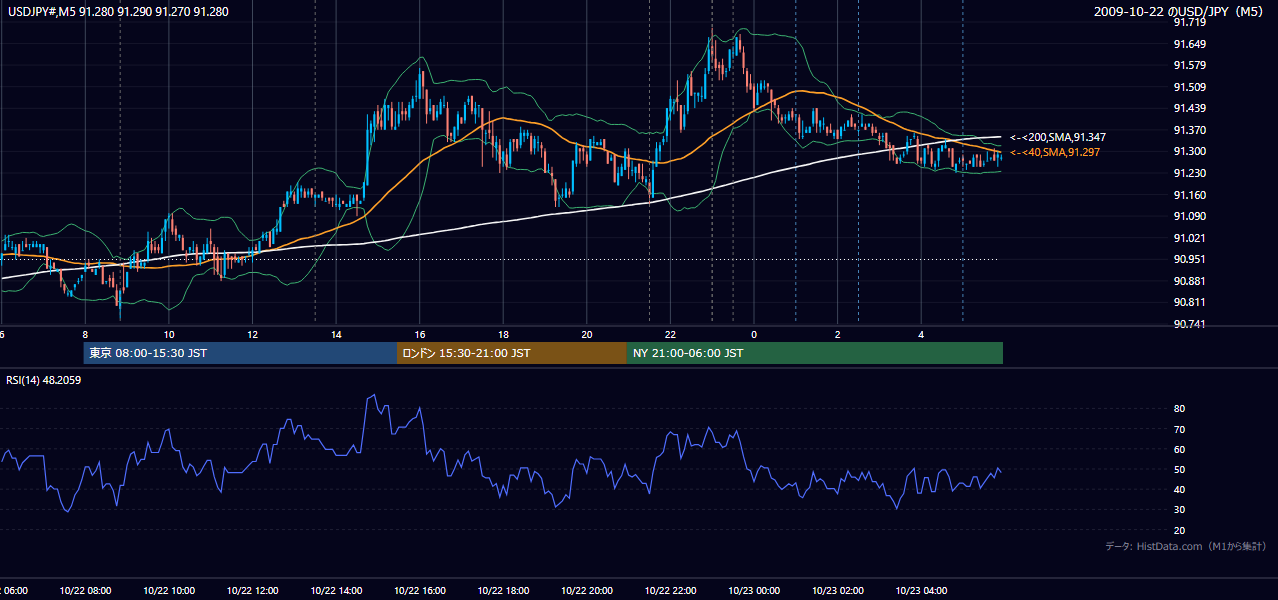Select the ロンドン 15:30-21:00 JST session bar
The height and width of the screenshot is (600, 1278).
point(512,353)
